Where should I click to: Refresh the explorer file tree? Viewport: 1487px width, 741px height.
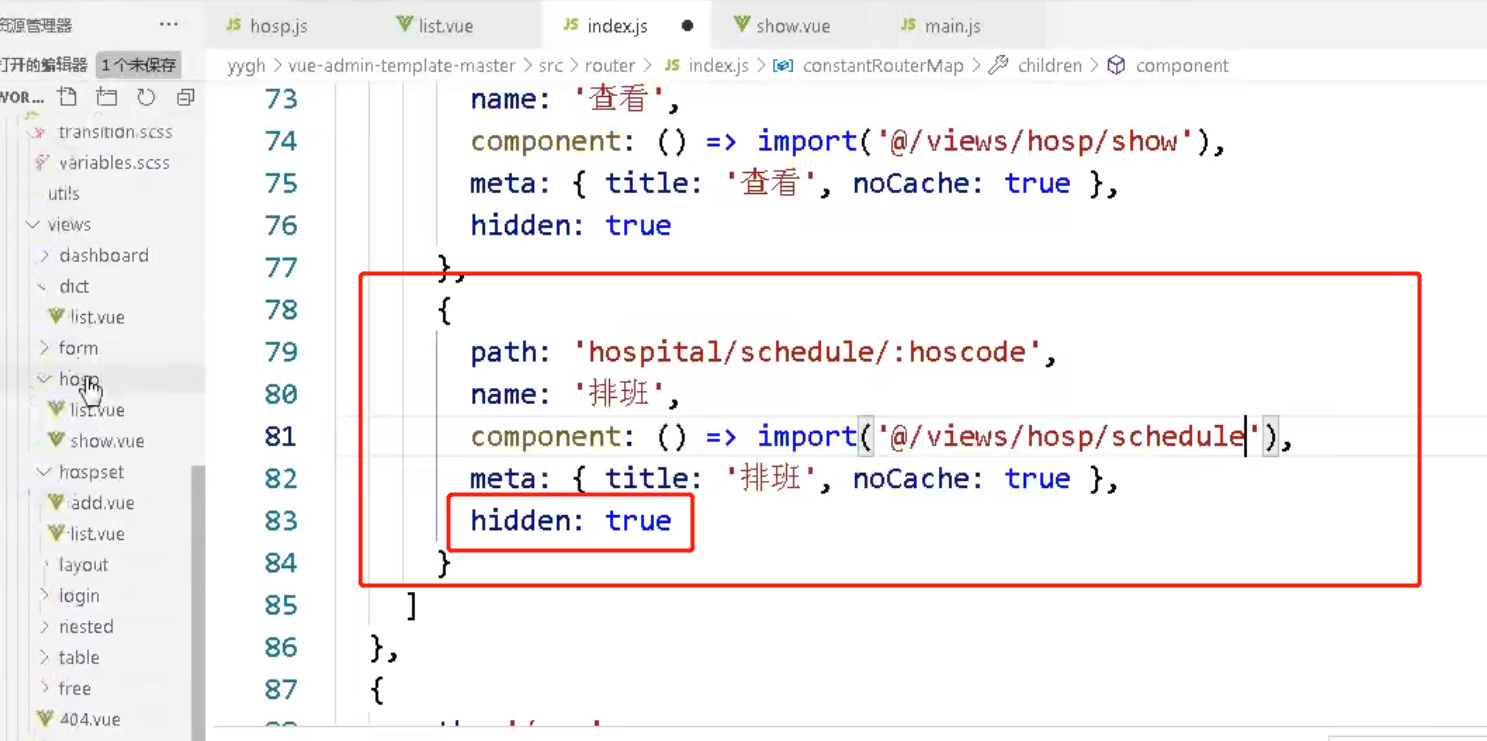pyautogui.click(x=146, y=97)
